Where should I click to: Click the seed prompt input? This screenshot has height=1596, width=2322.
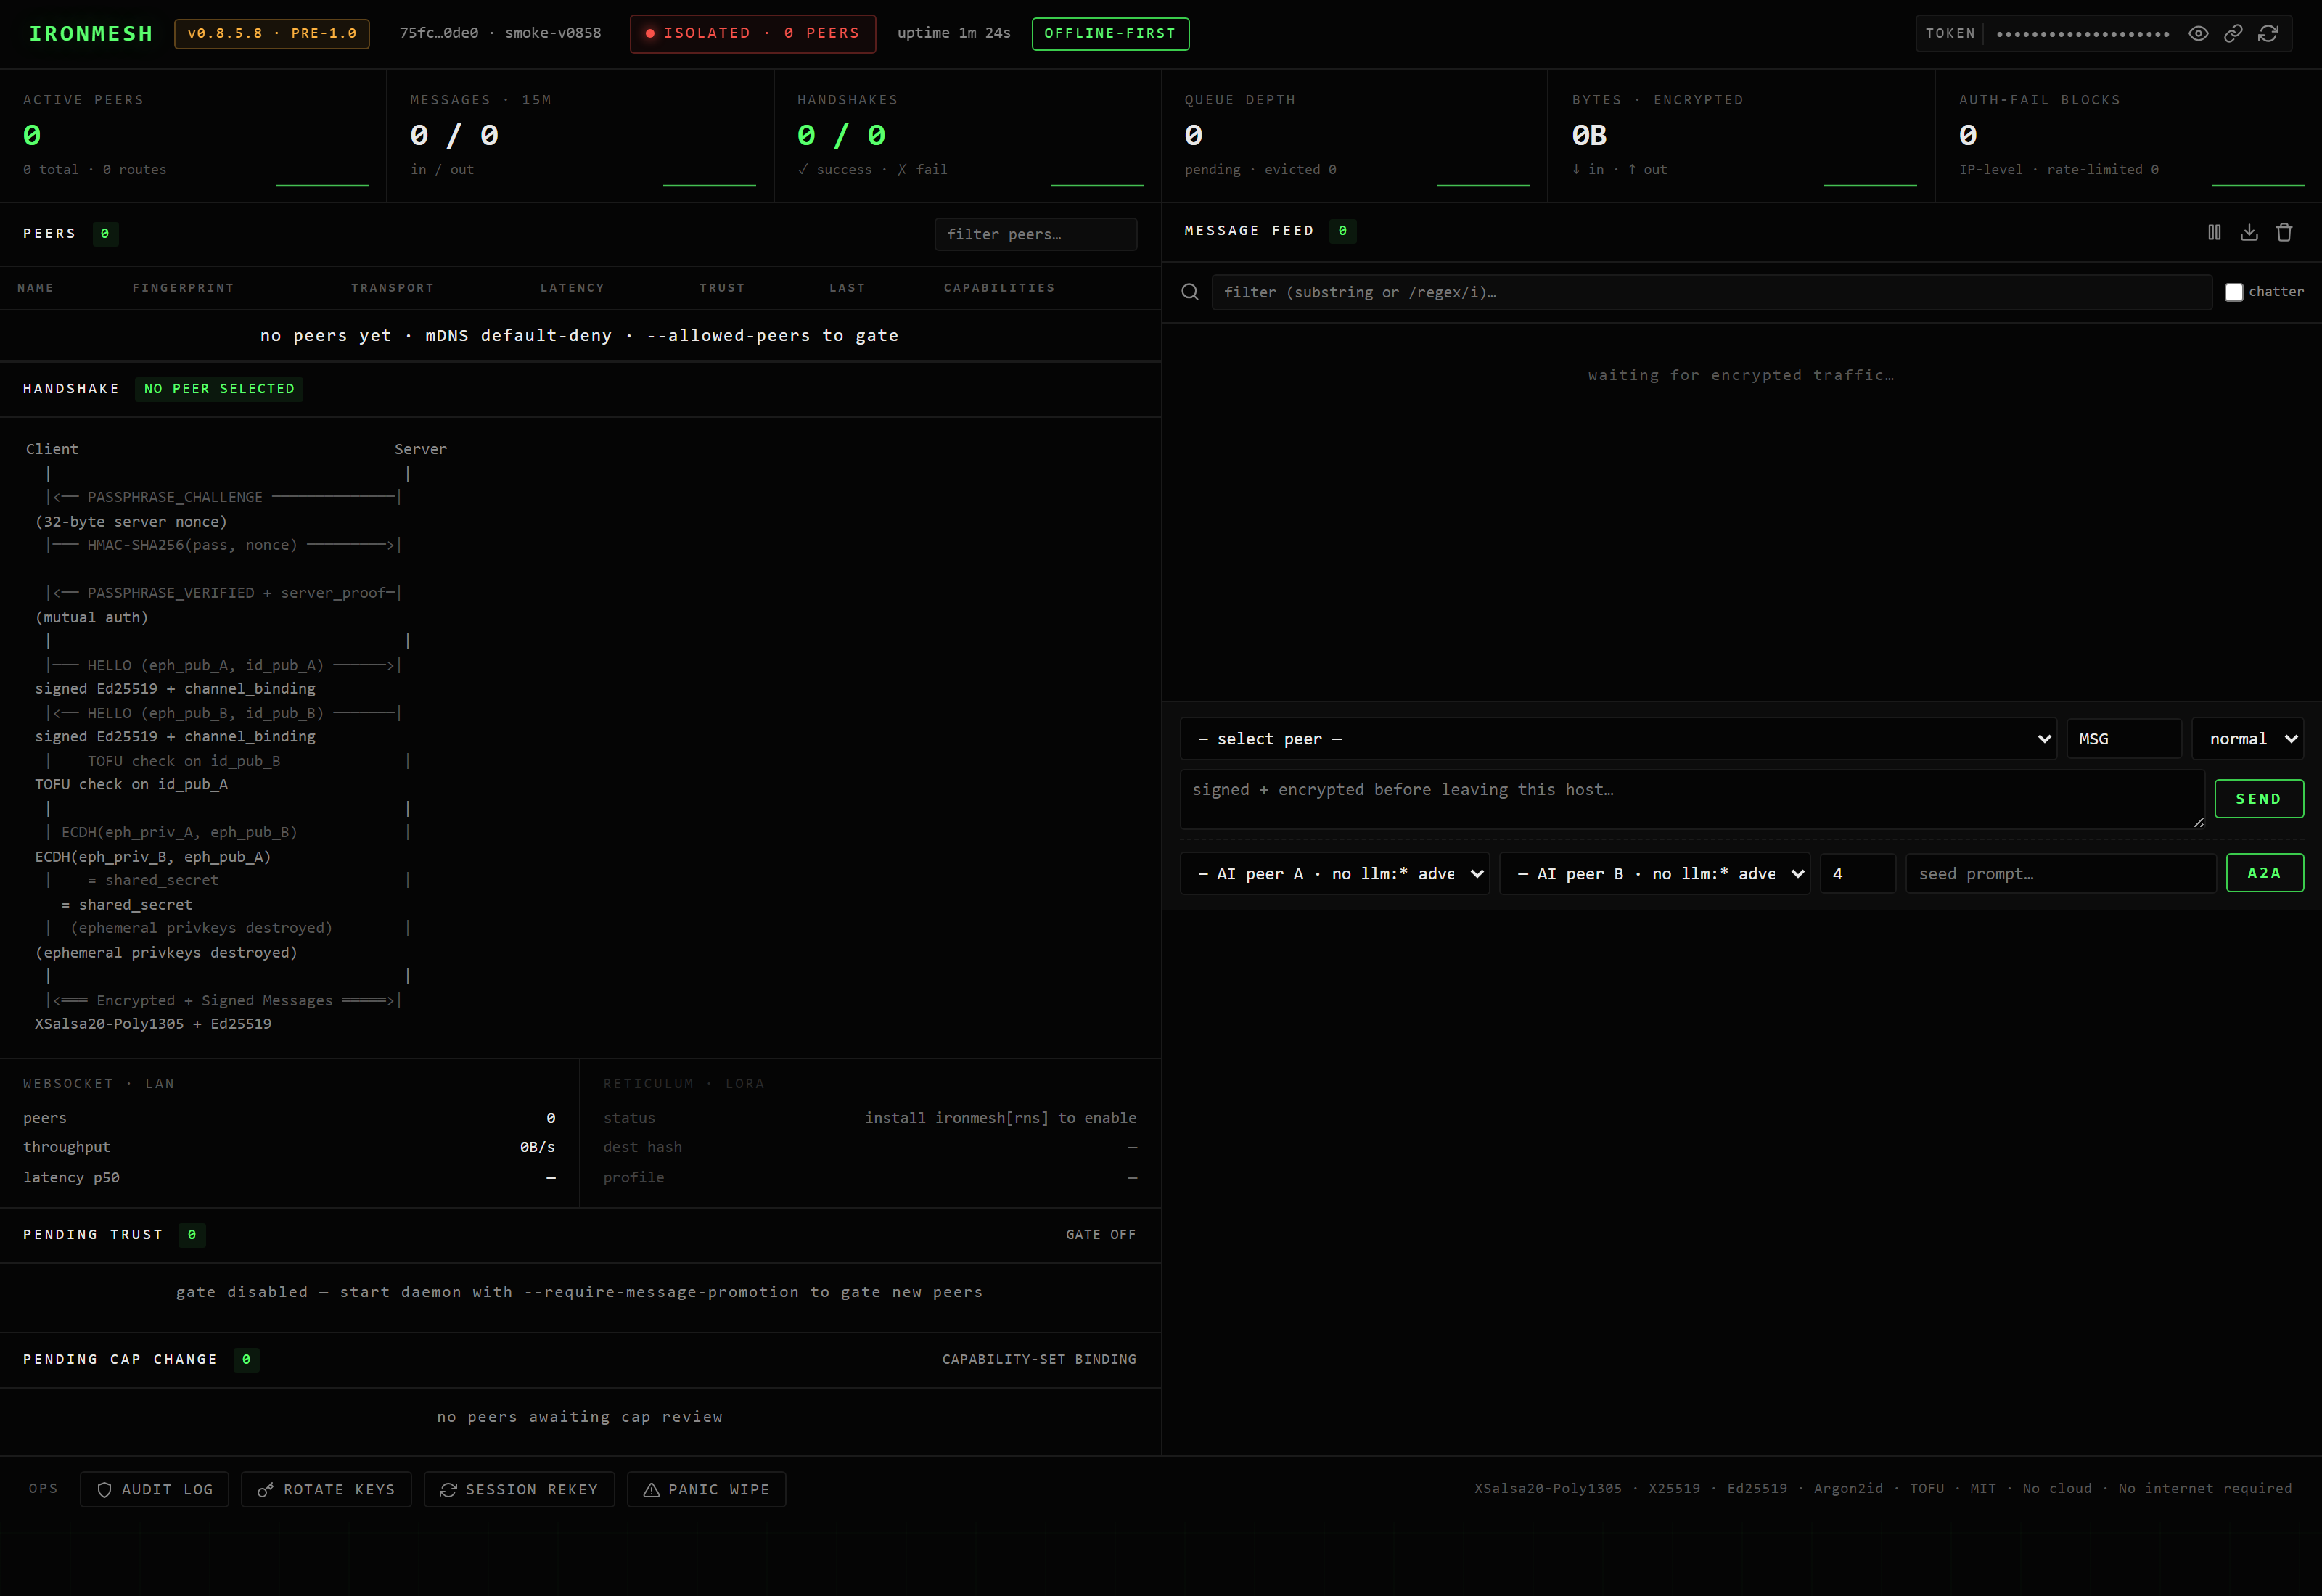pyautogui.click(x=2061, y=874)
